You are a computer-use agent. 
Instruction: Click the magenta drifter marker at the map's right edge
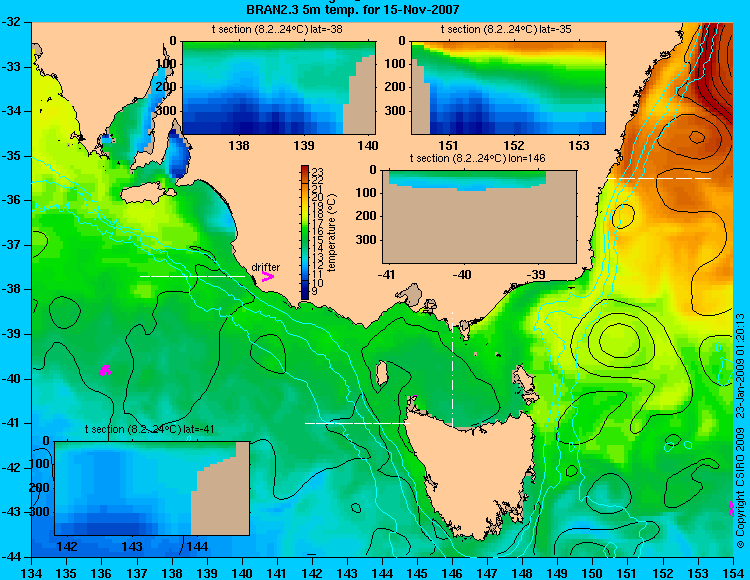(731, 509)
